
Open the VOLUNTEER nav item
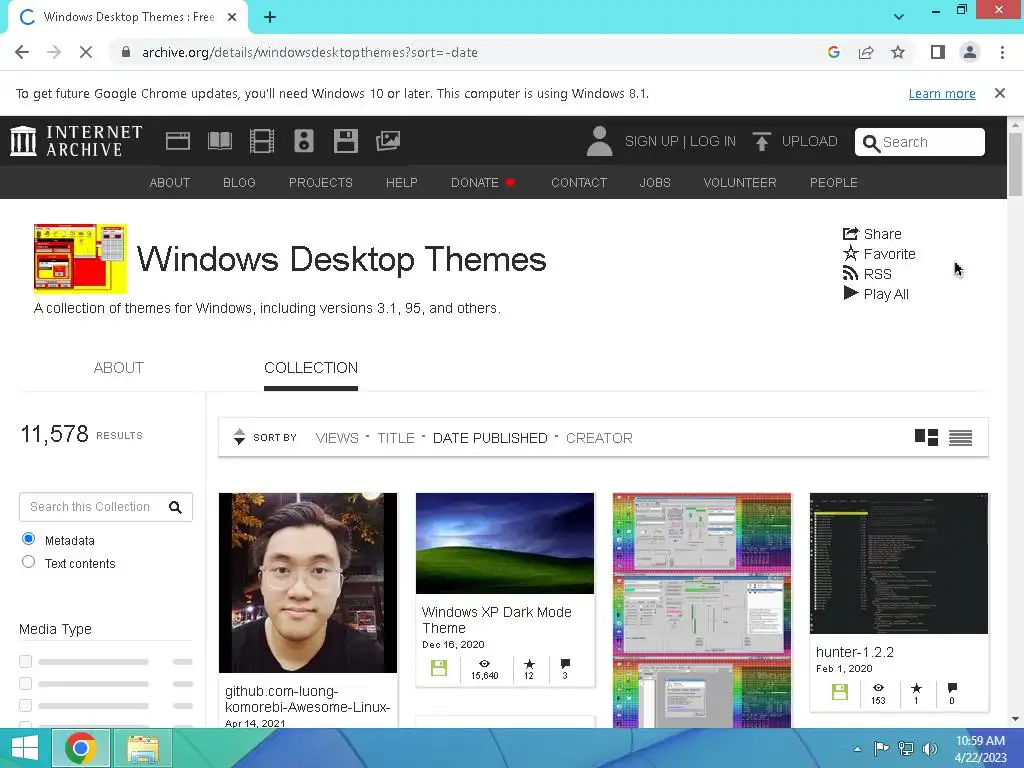(x=740, y=183)
